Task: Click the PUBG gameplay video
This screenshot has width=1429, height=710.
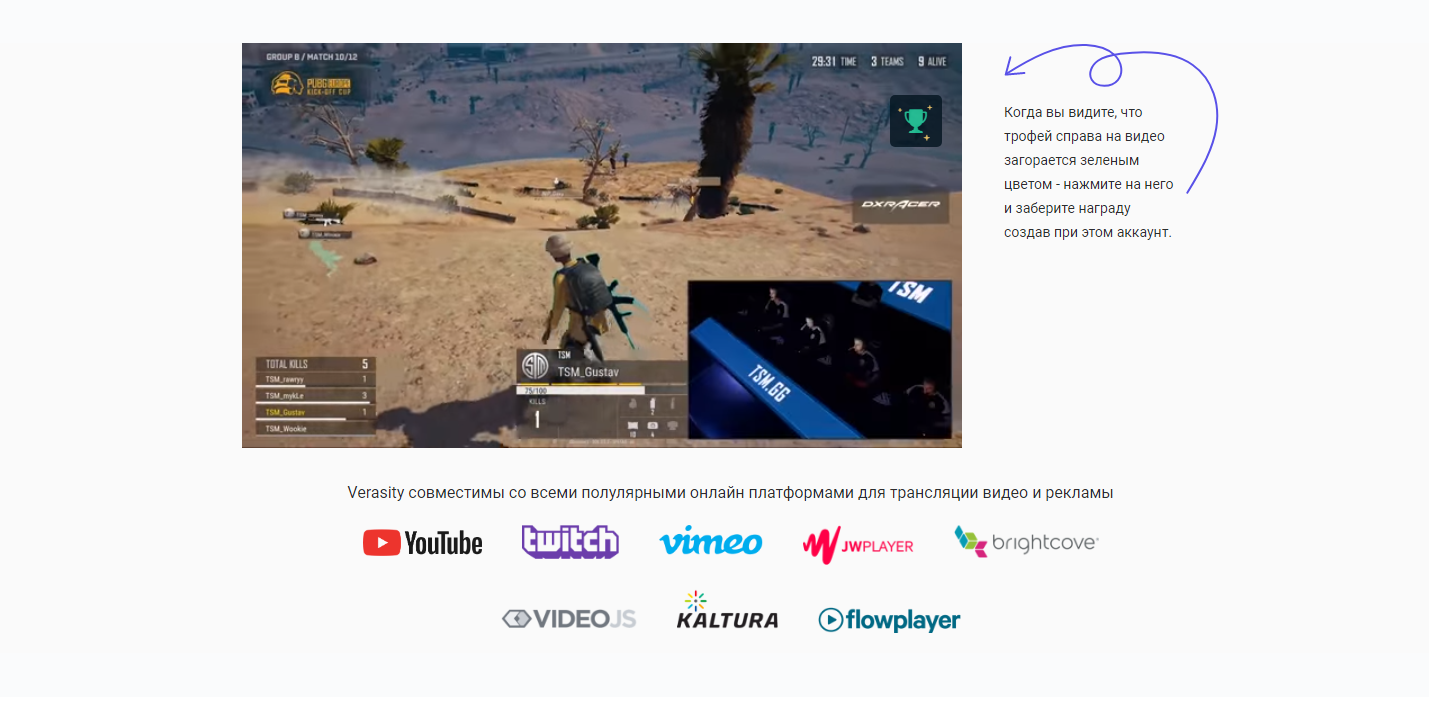Action: coord(602,245)
